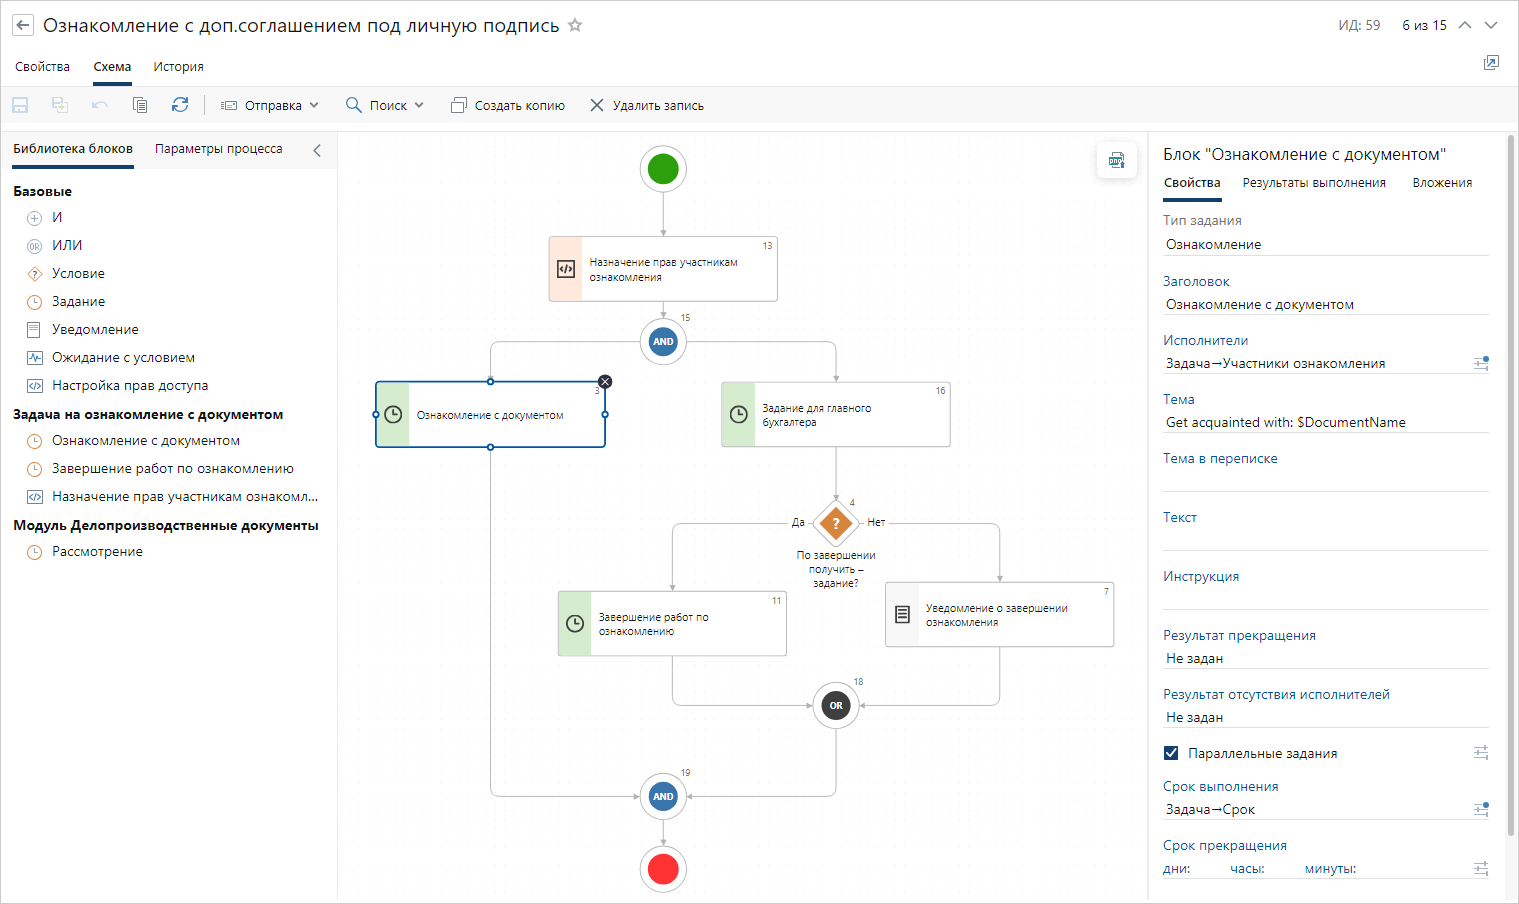Switch to the Схема tab

[112, 67]
